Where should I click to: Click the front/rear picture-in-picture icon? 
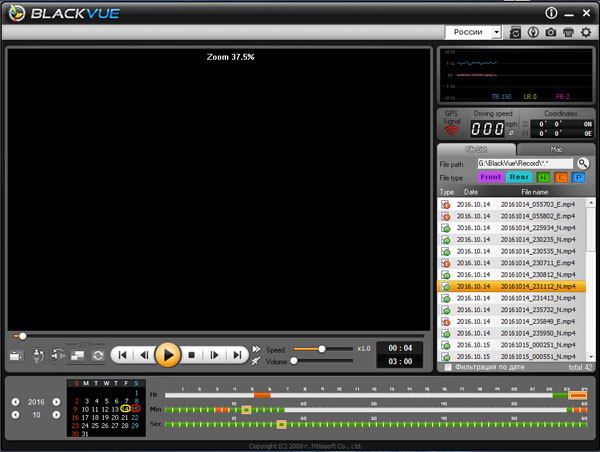click(77, 356)
